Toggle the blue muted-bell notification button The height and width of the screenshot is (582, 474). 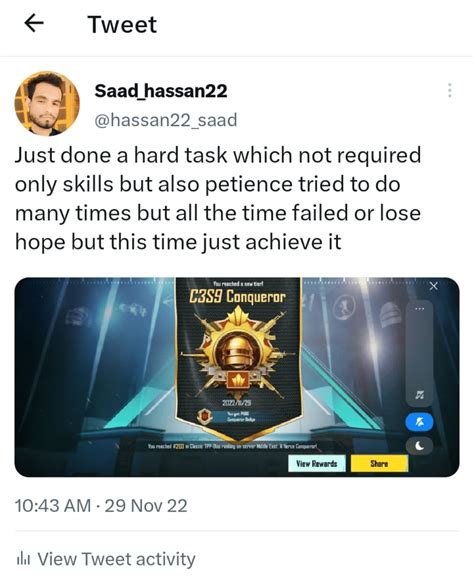click(419, 422)
